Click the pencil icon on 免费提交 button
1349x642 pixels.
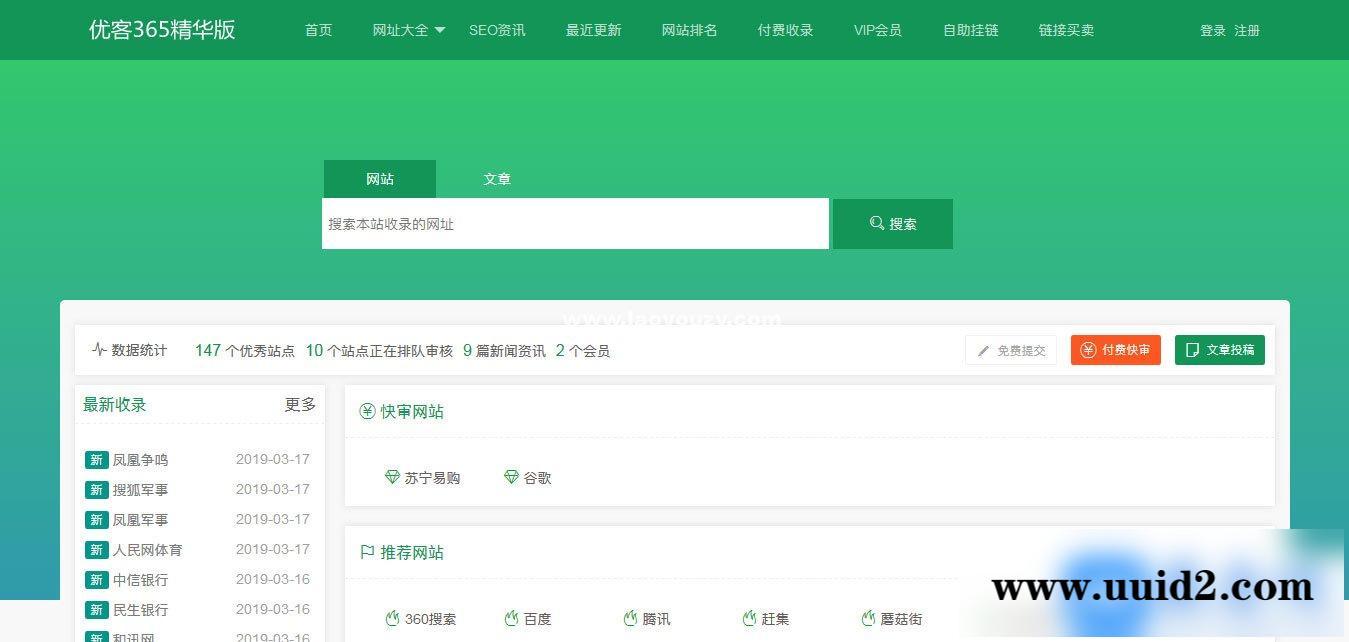click(981, 350)
